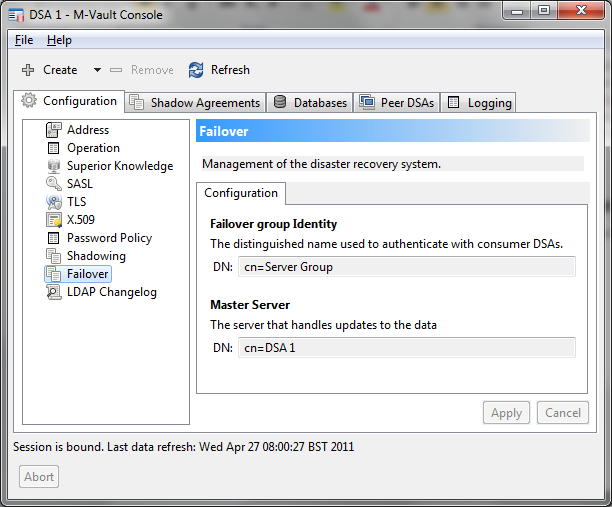
Task: Open the Peer DSAs tab
Action: point(397,102)
